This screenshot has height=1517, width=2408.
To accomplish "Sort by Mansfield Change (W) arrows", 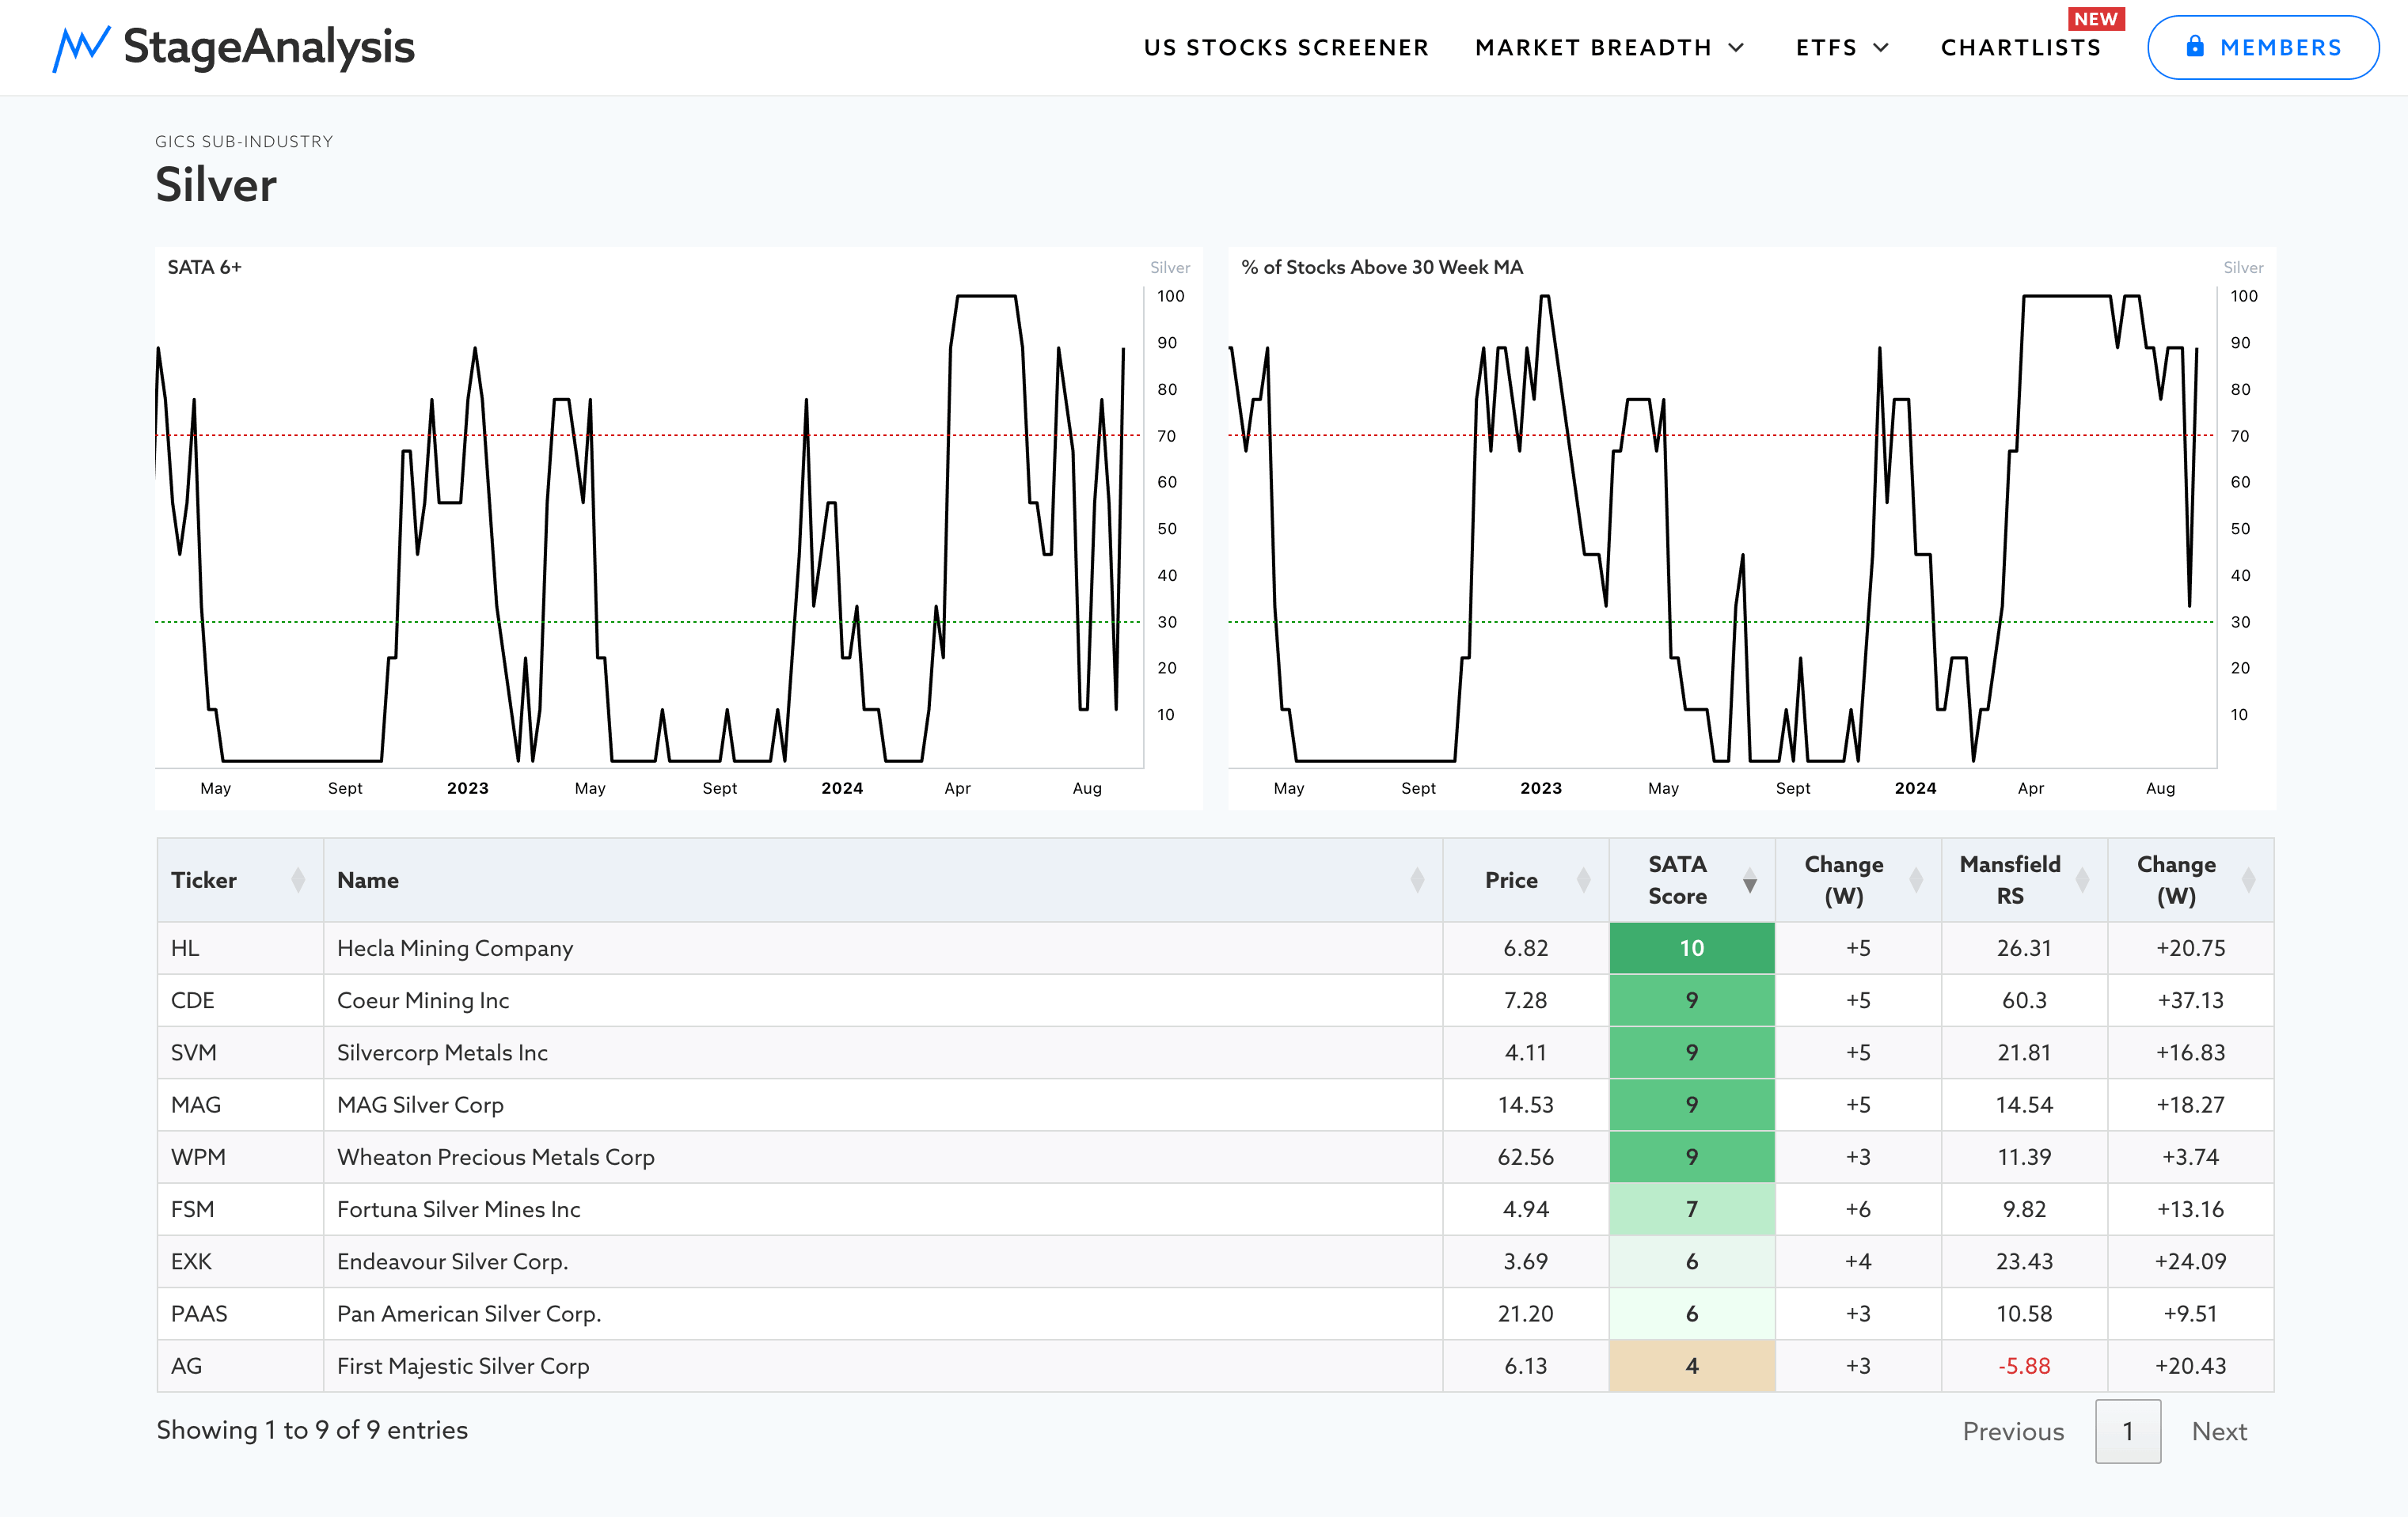I will pos(2248,880).
